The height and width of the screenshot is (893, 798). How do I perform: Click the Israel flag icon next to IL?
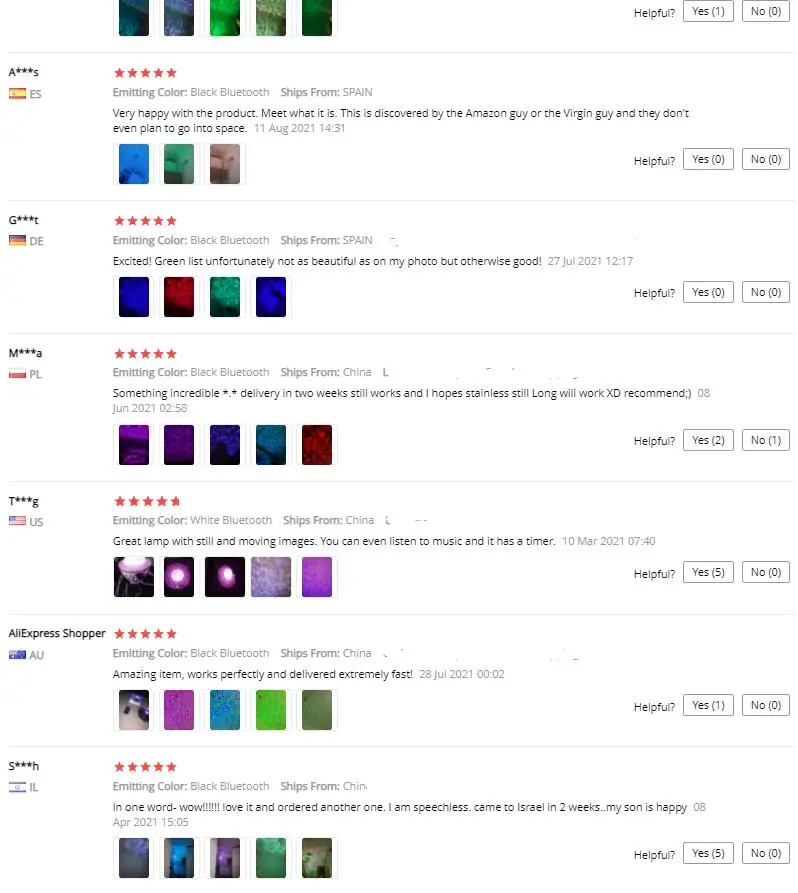(x=17, y=787)
